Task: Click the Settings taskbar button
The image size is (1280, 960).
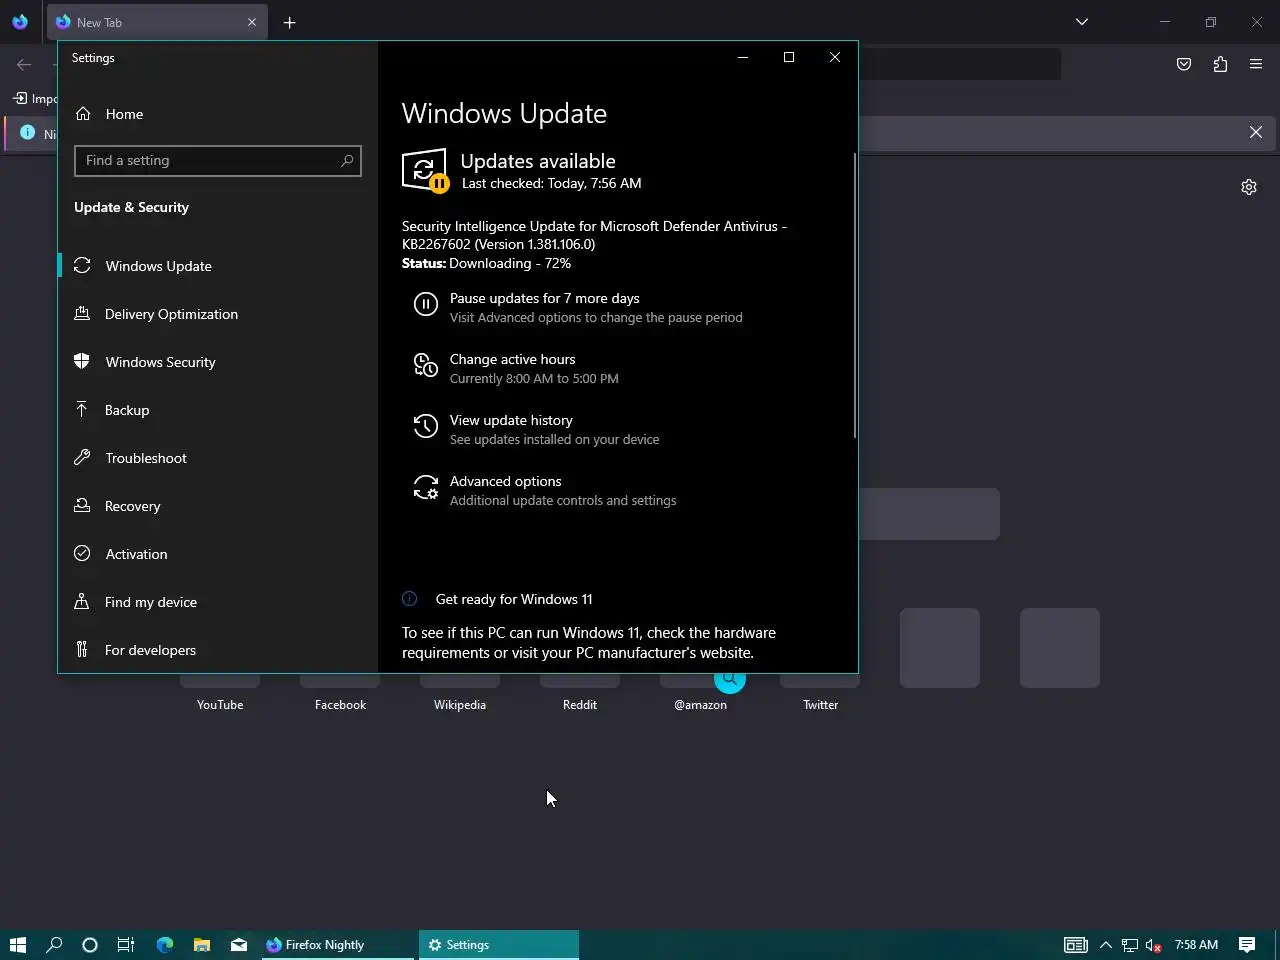Action: click(498, 944)
